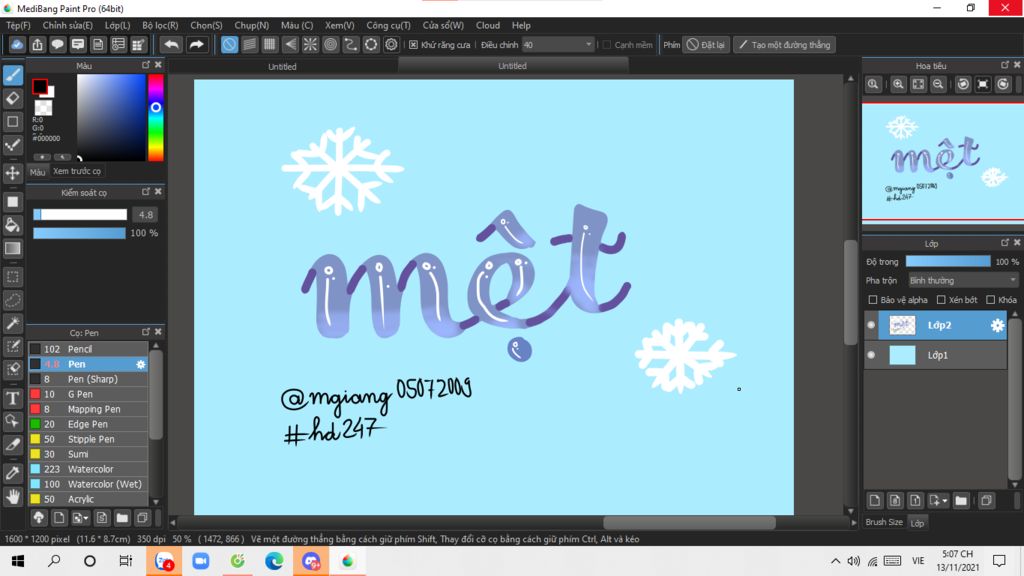
Task: Select the Brush tool in left toolbar
Action: pyautogui.click(x=12, y=75)
